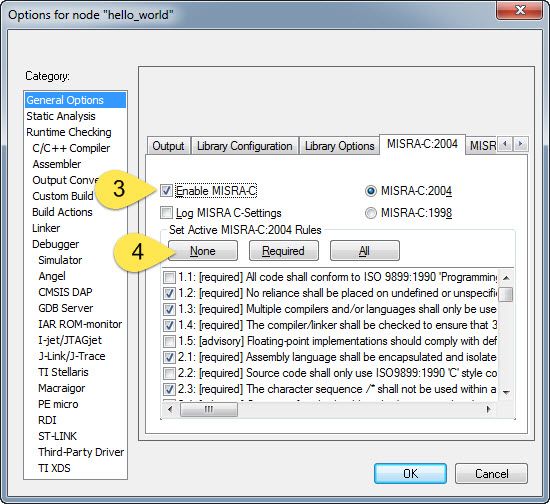Confirm with the OK button
Screen dimensions: 550x504
click(x=410, y=473)
